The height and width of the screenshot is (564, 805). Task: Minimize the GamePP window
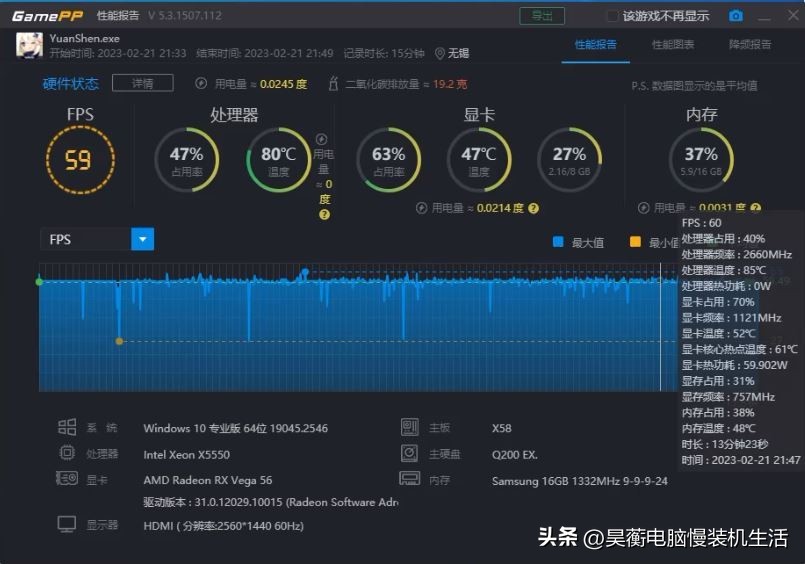tap(764, 18)
